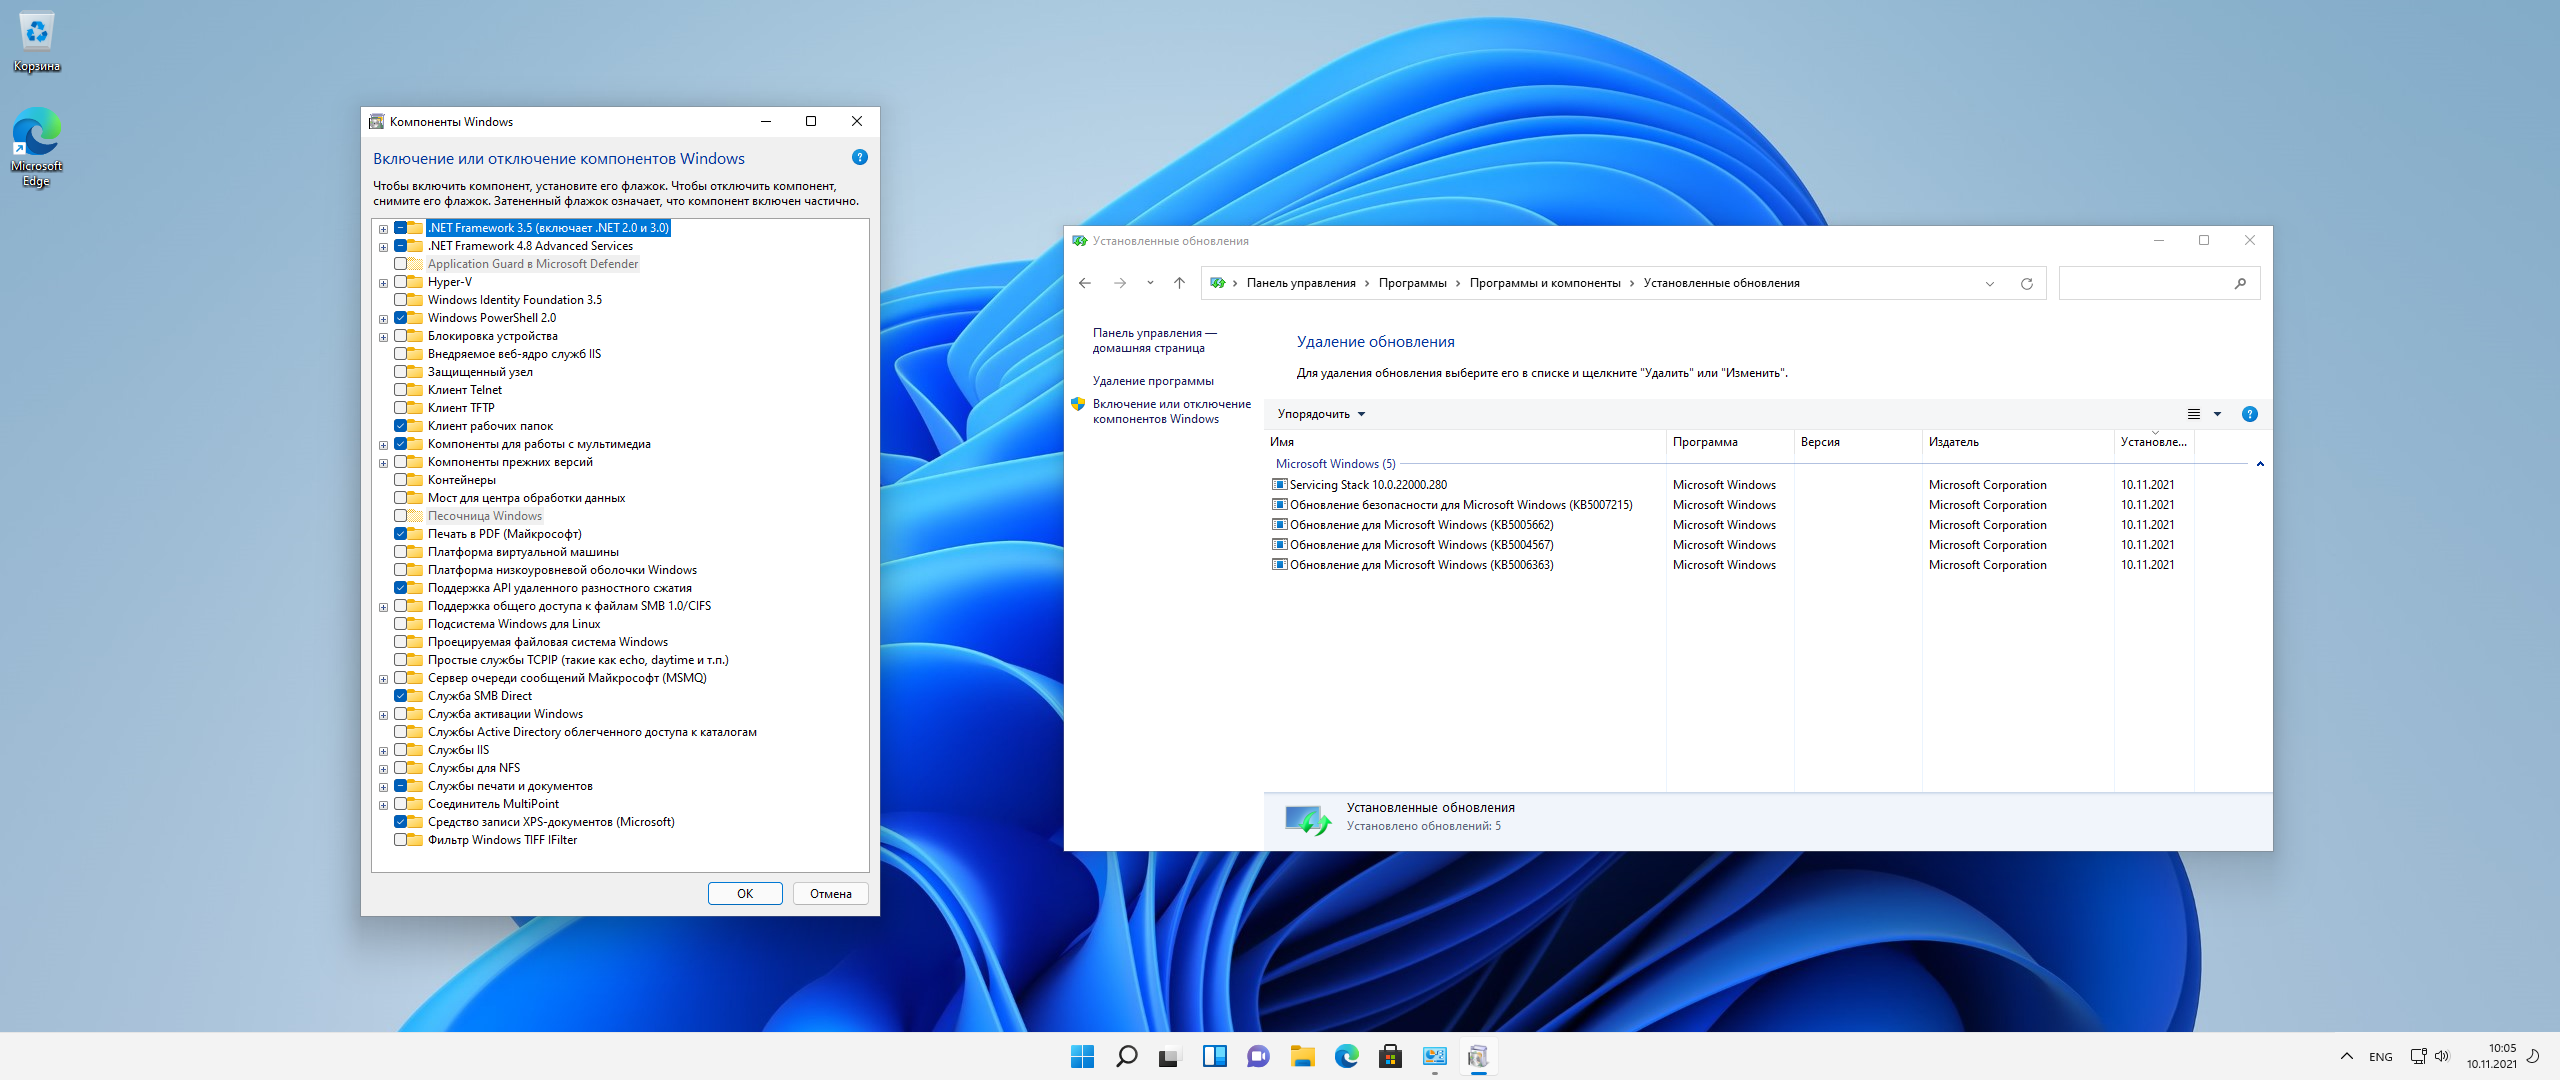The image size is (2560, 1080).
Task: Open volume tray icon
Action: pyautogui.click(x=2442, y=1056)
